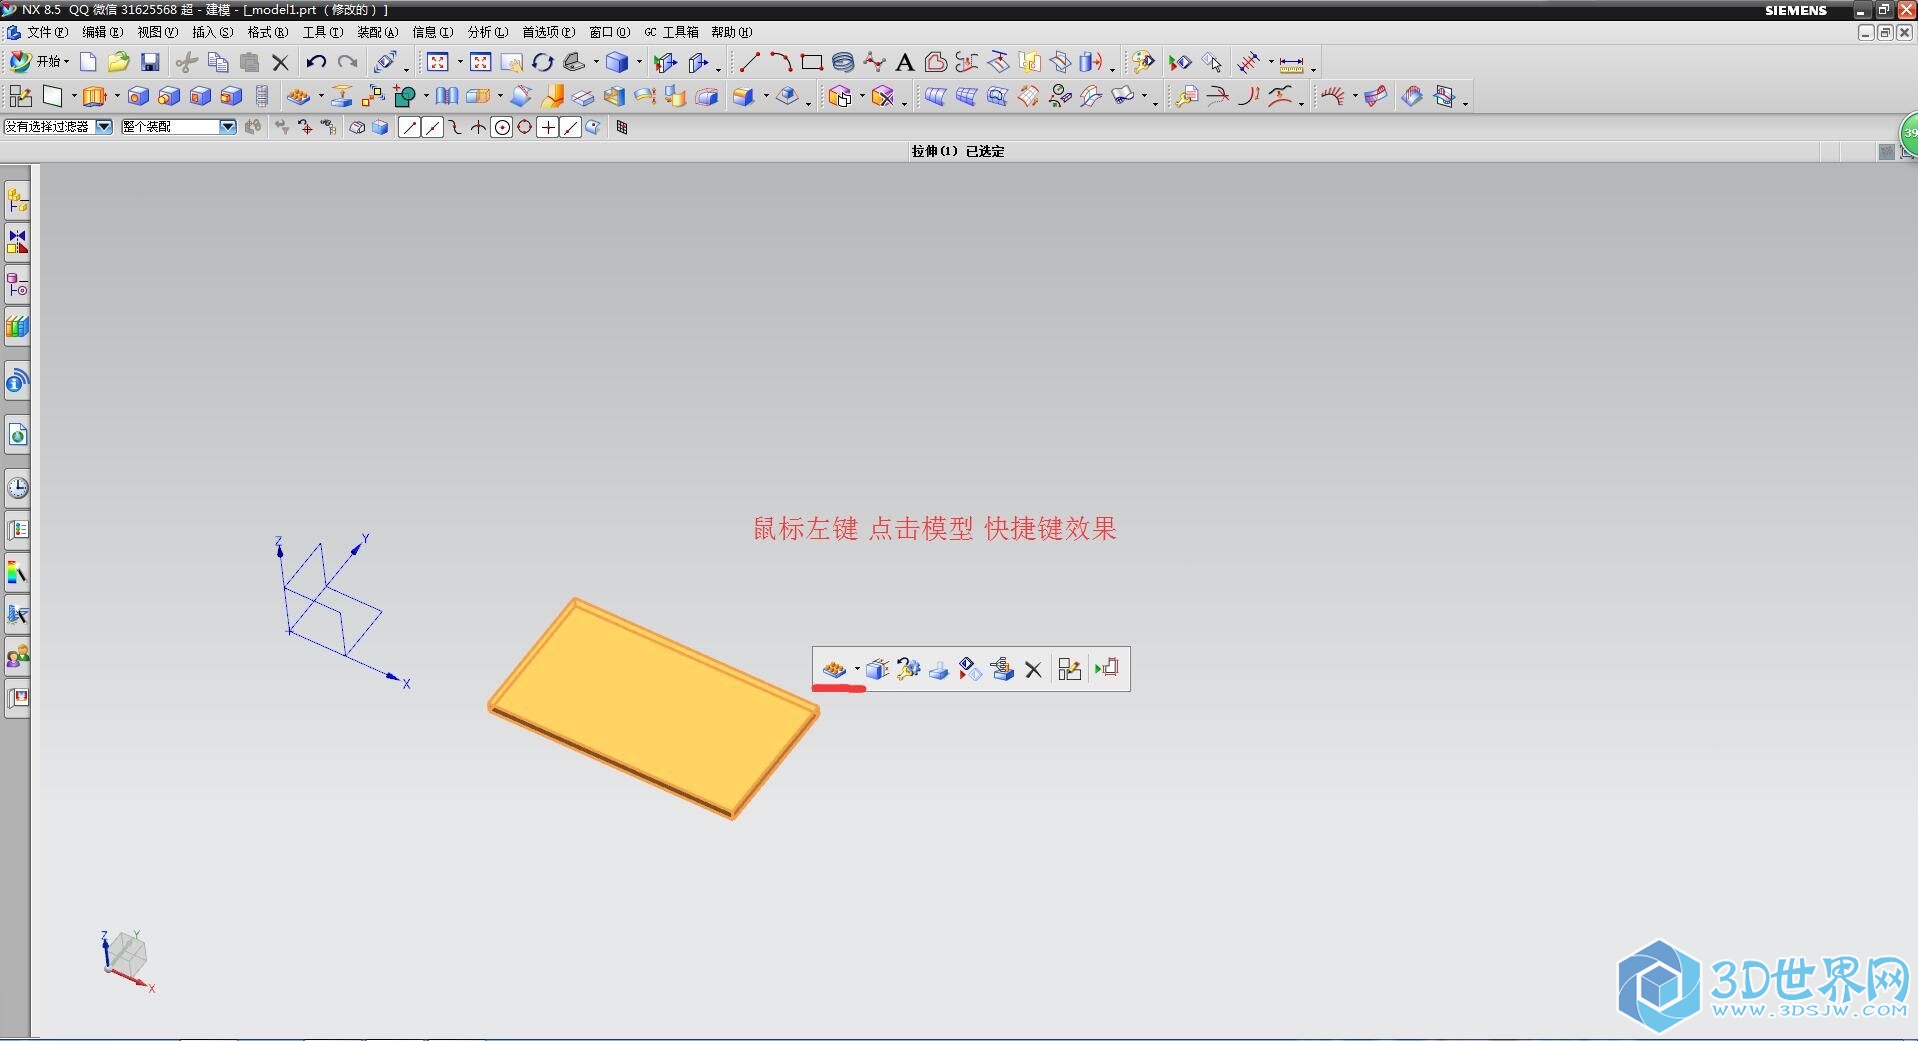Open the Part Navigator sidebar icon

point(17,285)
